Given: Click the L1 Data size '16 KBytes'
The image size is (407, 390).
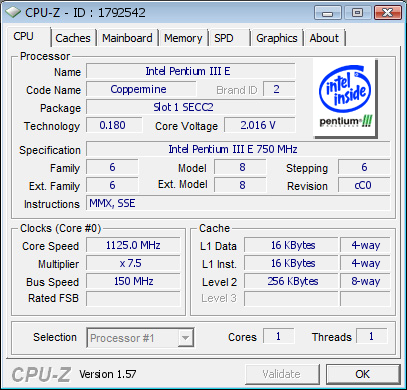Looking at the screenshot, I should coord(291,245).
